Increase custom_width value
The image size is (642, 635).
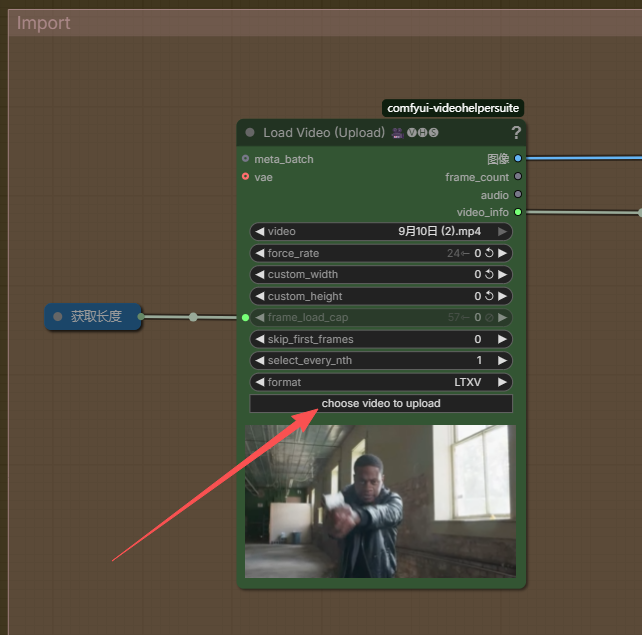tap(502, 274)
